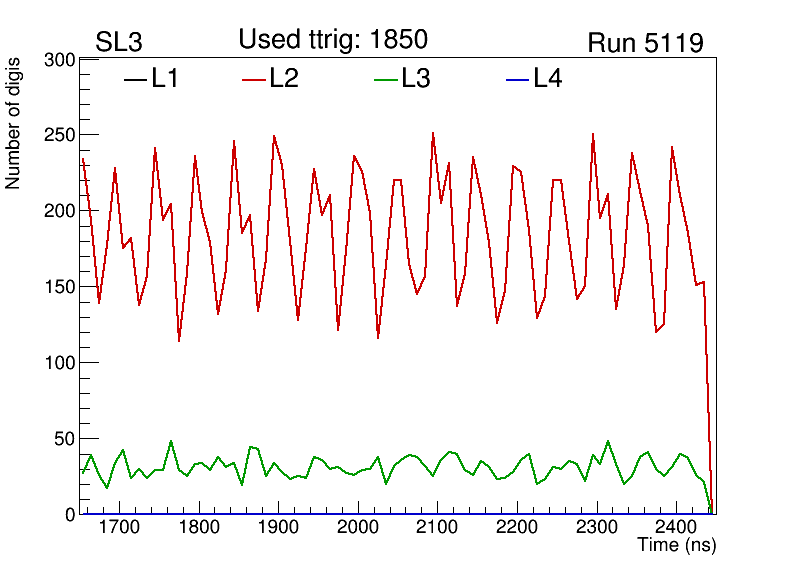Image resolution: width=796 pixels, height=572 pixels.
Task: Click the 300 tick label on y-axis
Action: pos(61,60)
